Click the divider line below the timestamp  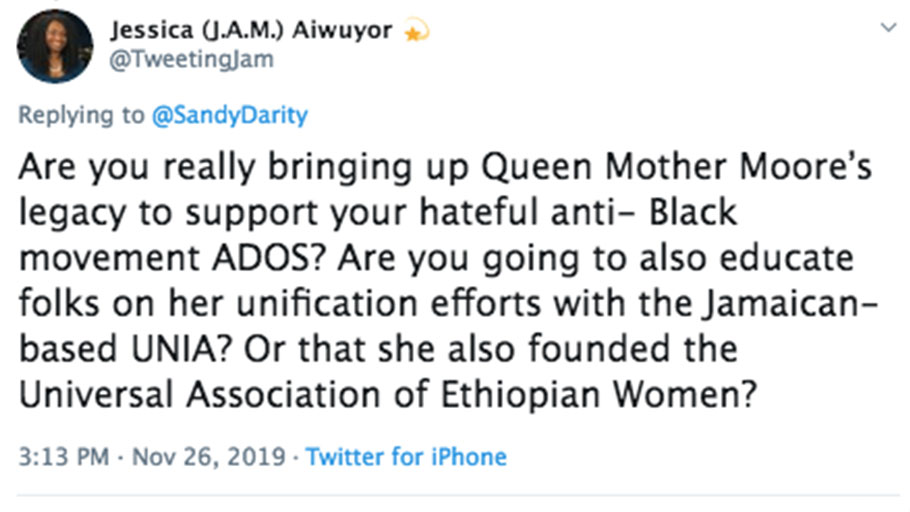455,495
